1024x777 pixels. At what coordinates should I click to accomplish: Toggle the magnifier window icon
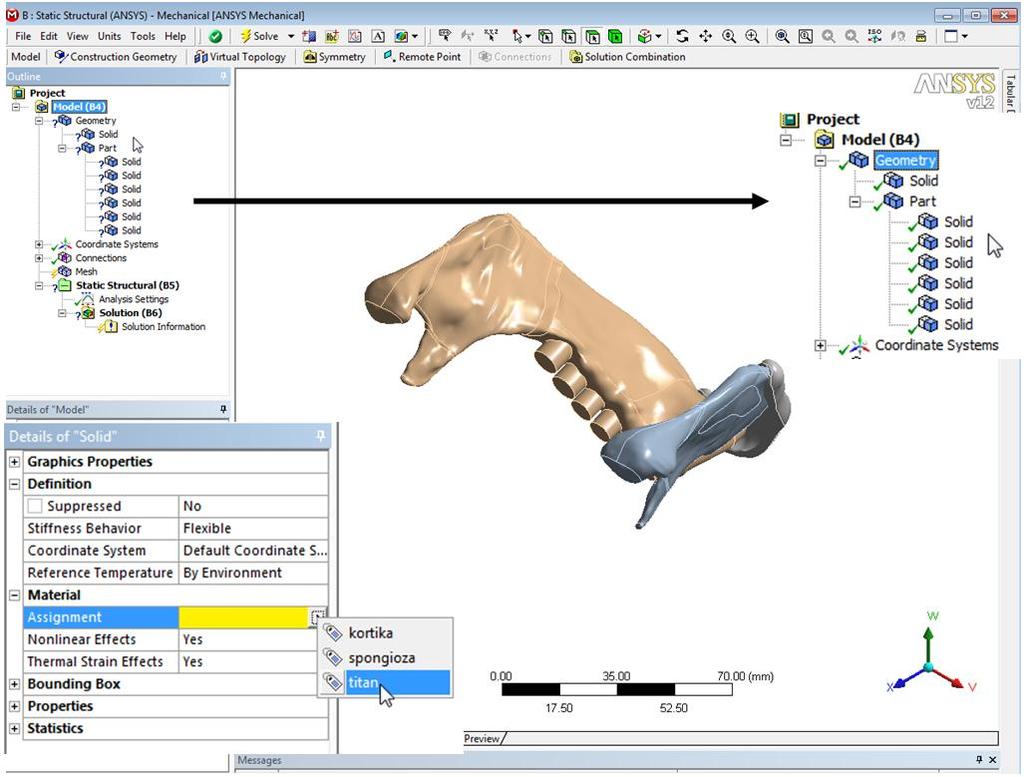pyautogui.click(x=805, y=37)
